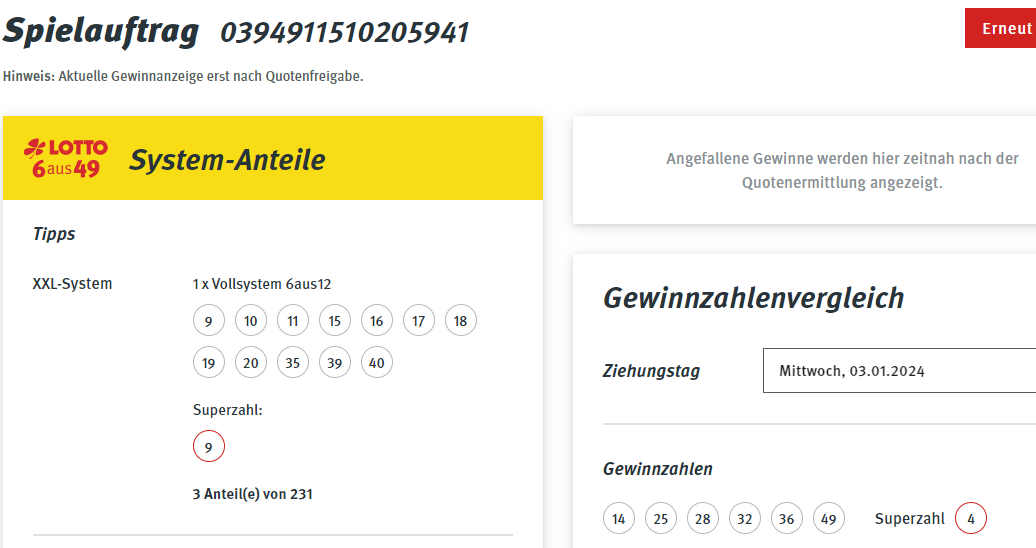This screenshot has width=1036, height=548.
Task: Click the LOTTO 6aus49 logo
Action: pyautogui.click(x=65, y=158)
